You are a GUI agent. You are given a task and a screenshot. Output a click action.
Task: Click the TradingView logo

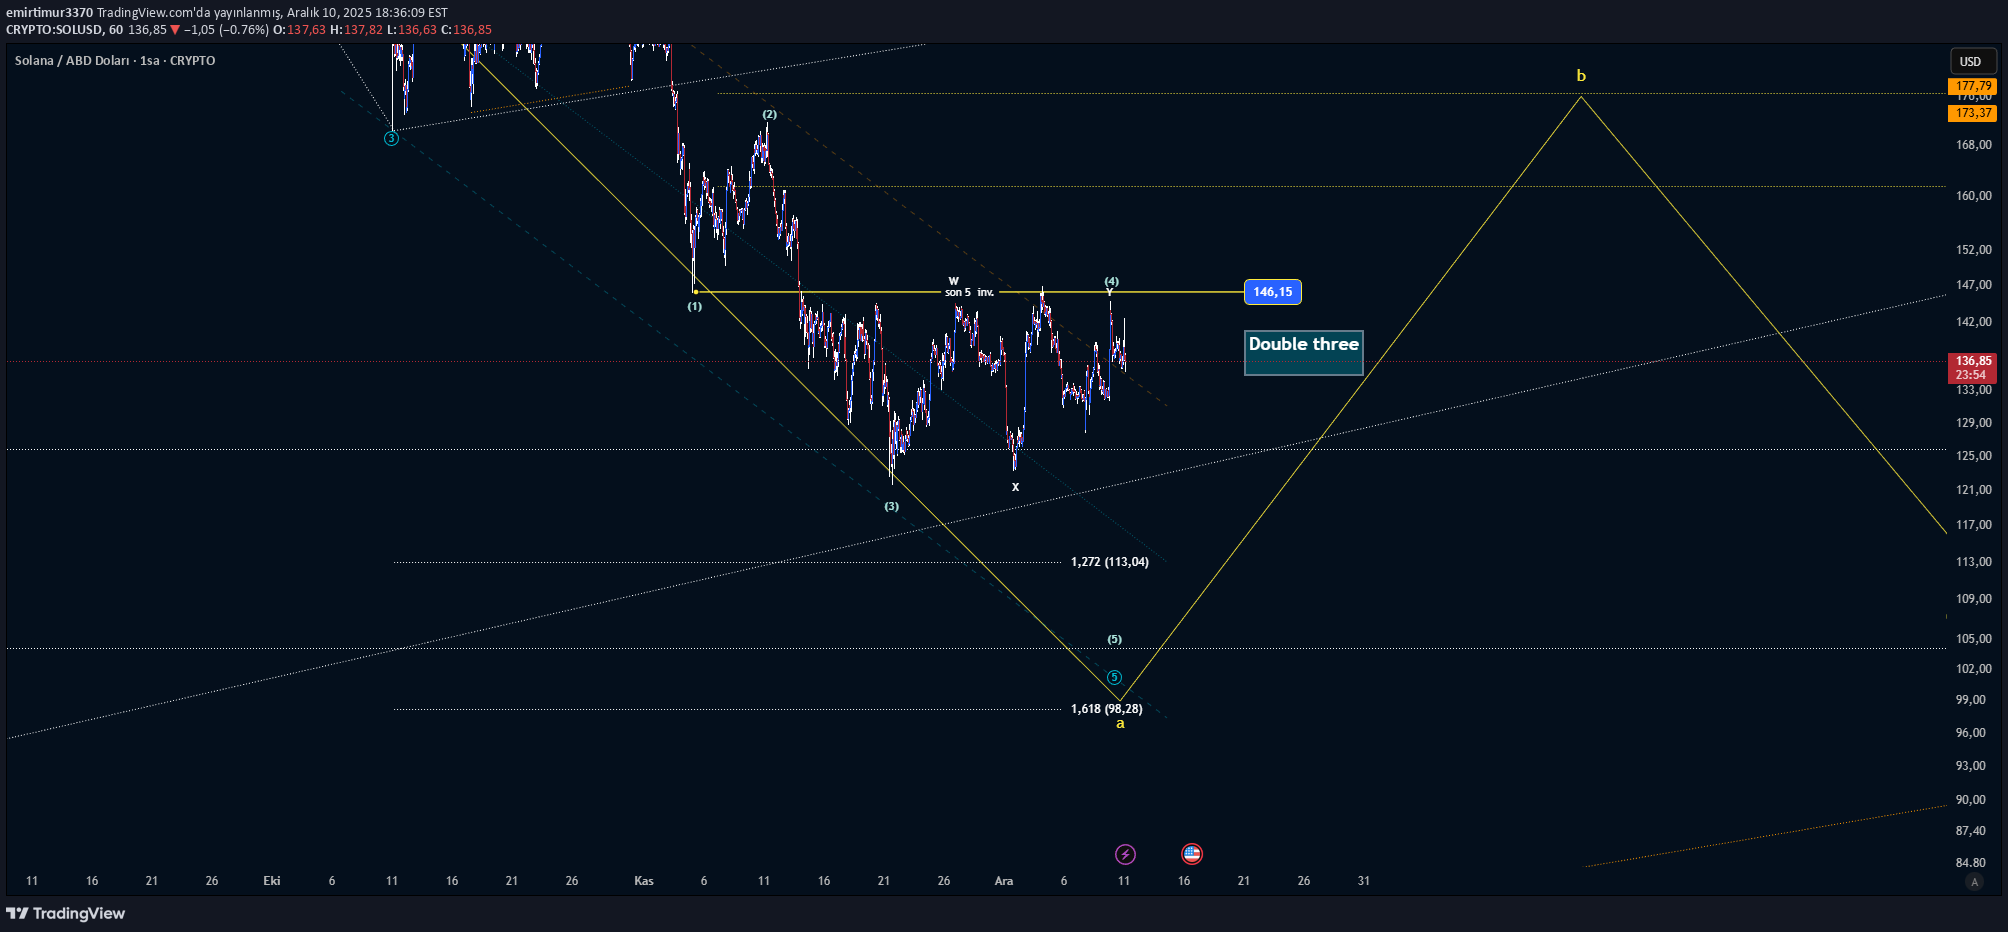coord(66,913)
